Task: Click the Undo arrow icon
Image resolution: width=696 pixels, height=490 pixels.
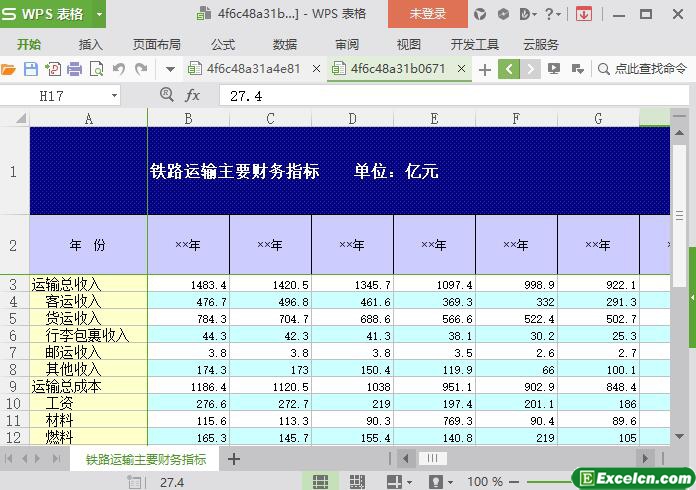Action: click(x=119, y=69)
